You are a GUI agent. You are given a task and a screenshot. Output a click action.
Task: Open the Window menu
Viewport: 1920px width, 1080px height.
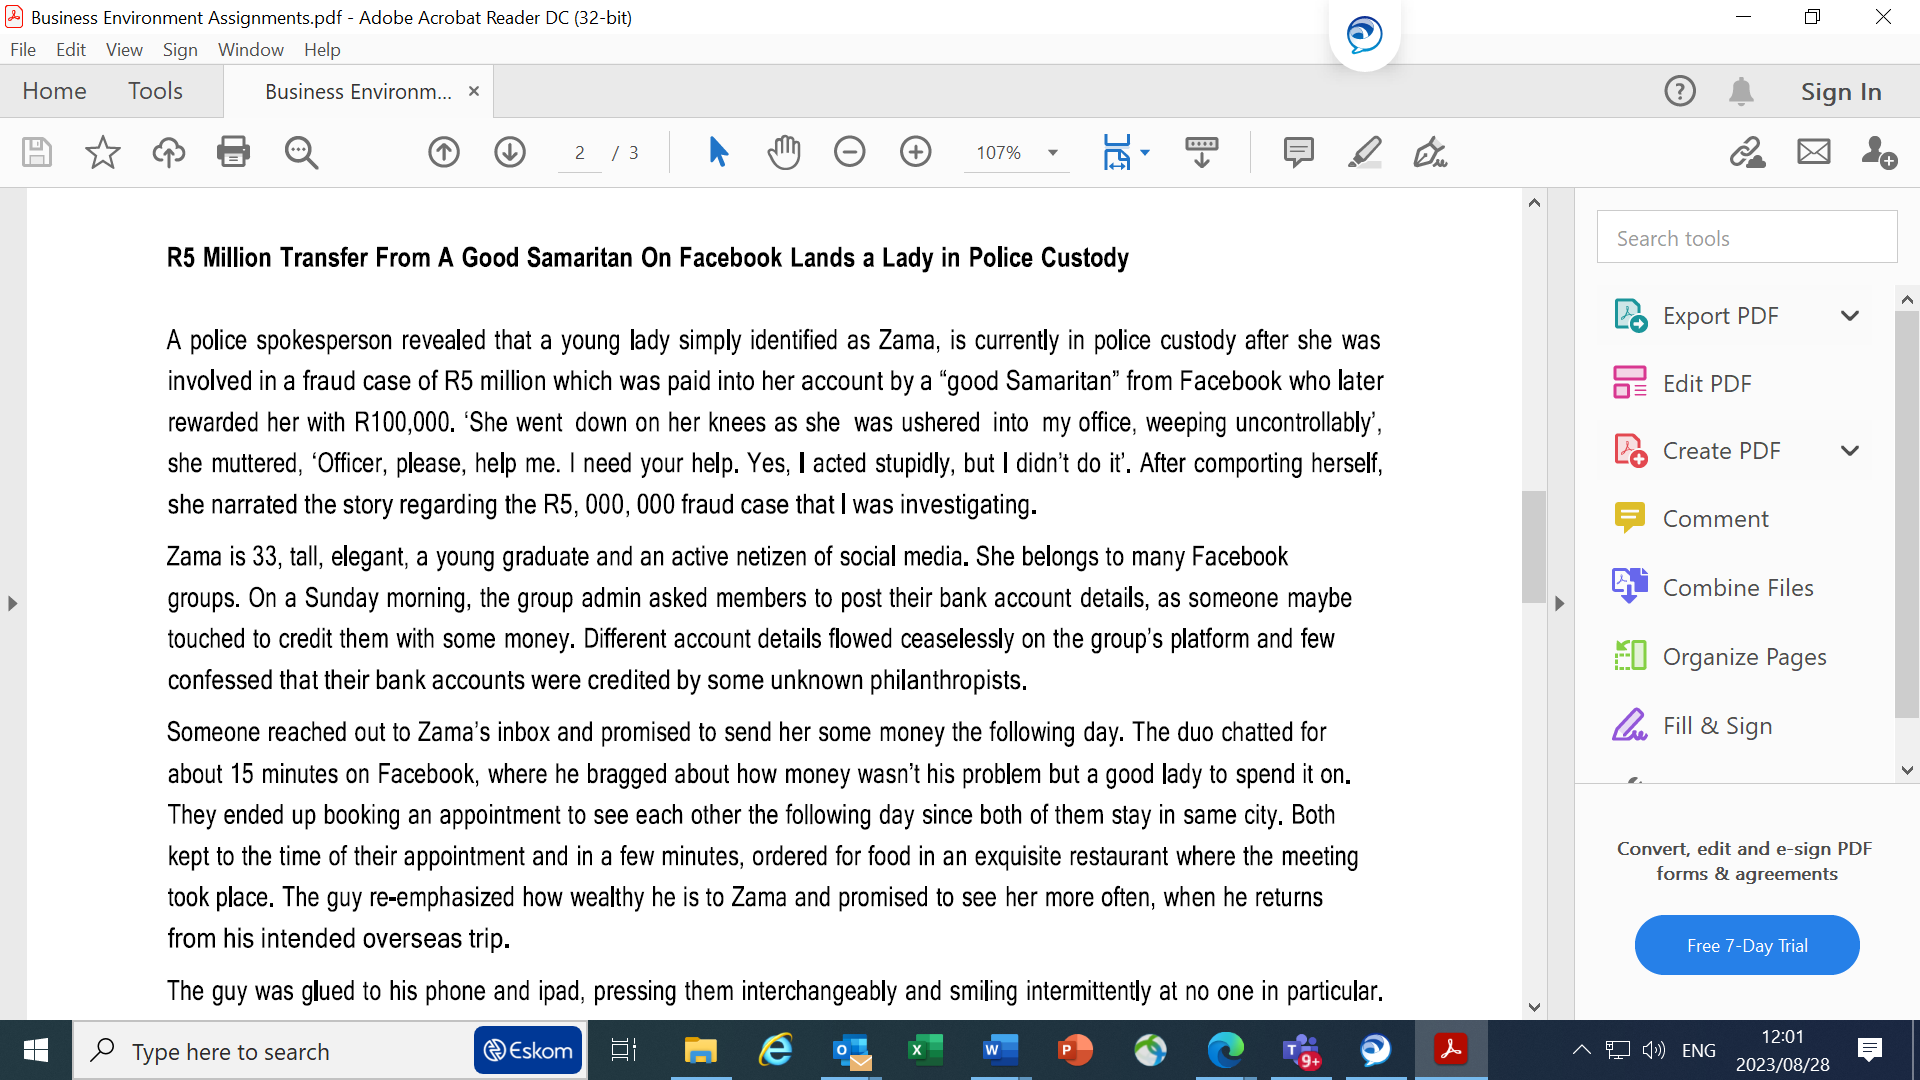pos(250,49)
